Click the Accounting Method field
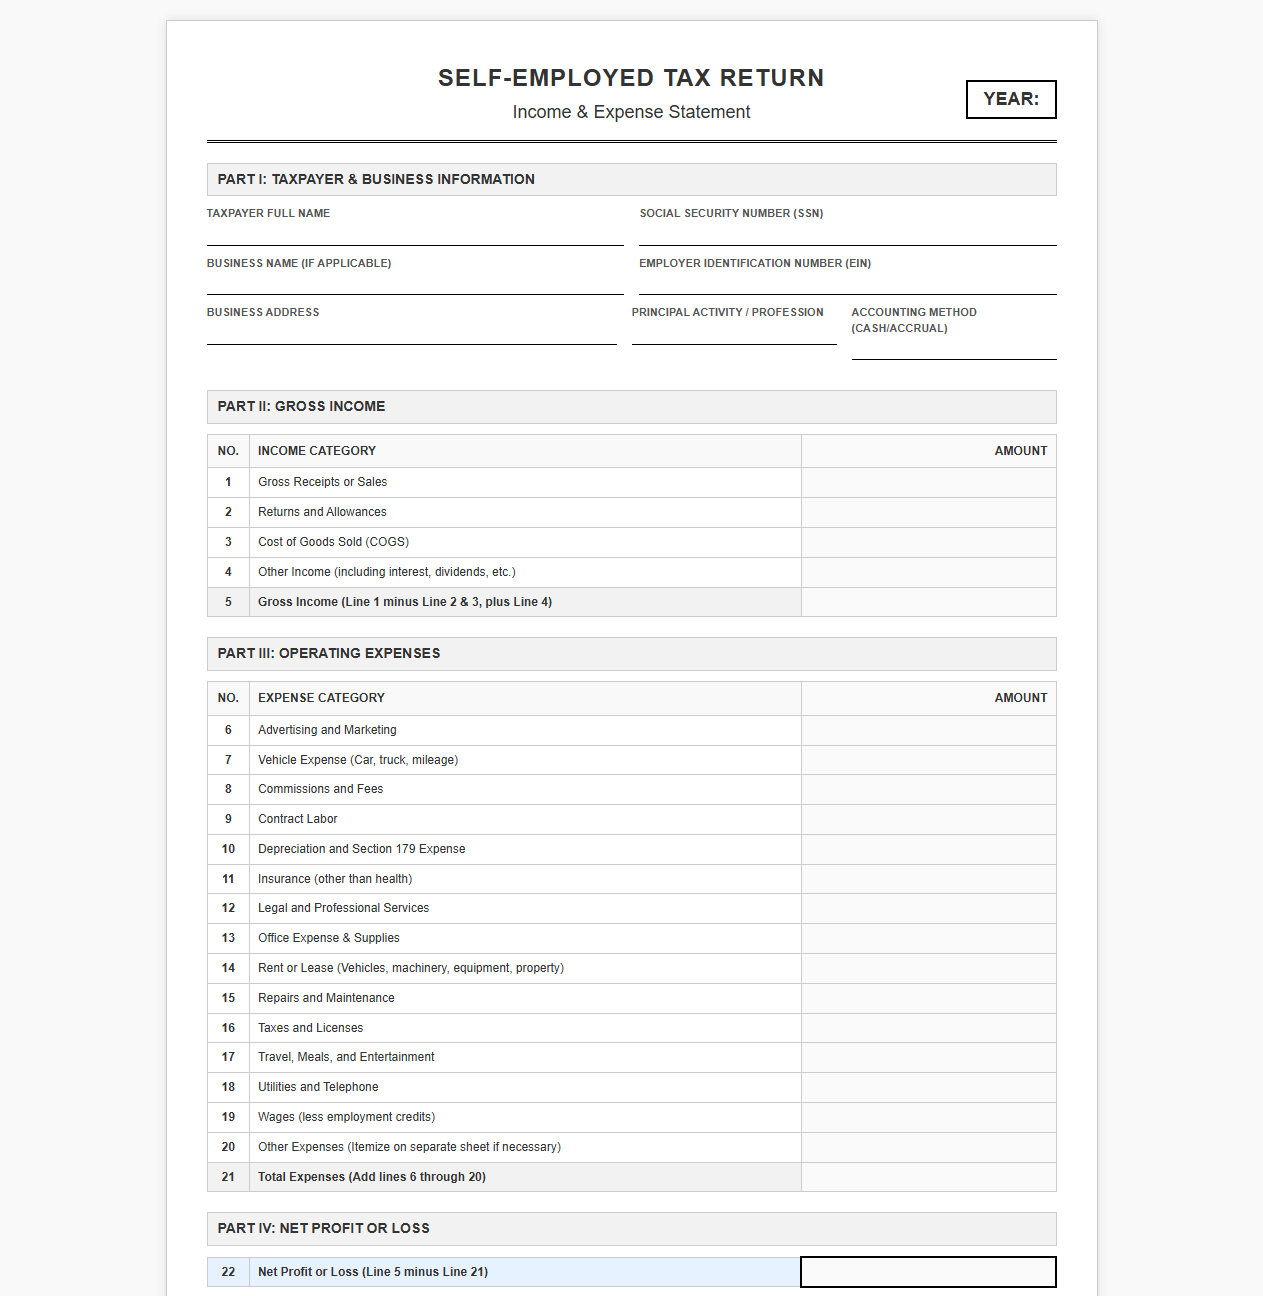 [x=954, y=348]
